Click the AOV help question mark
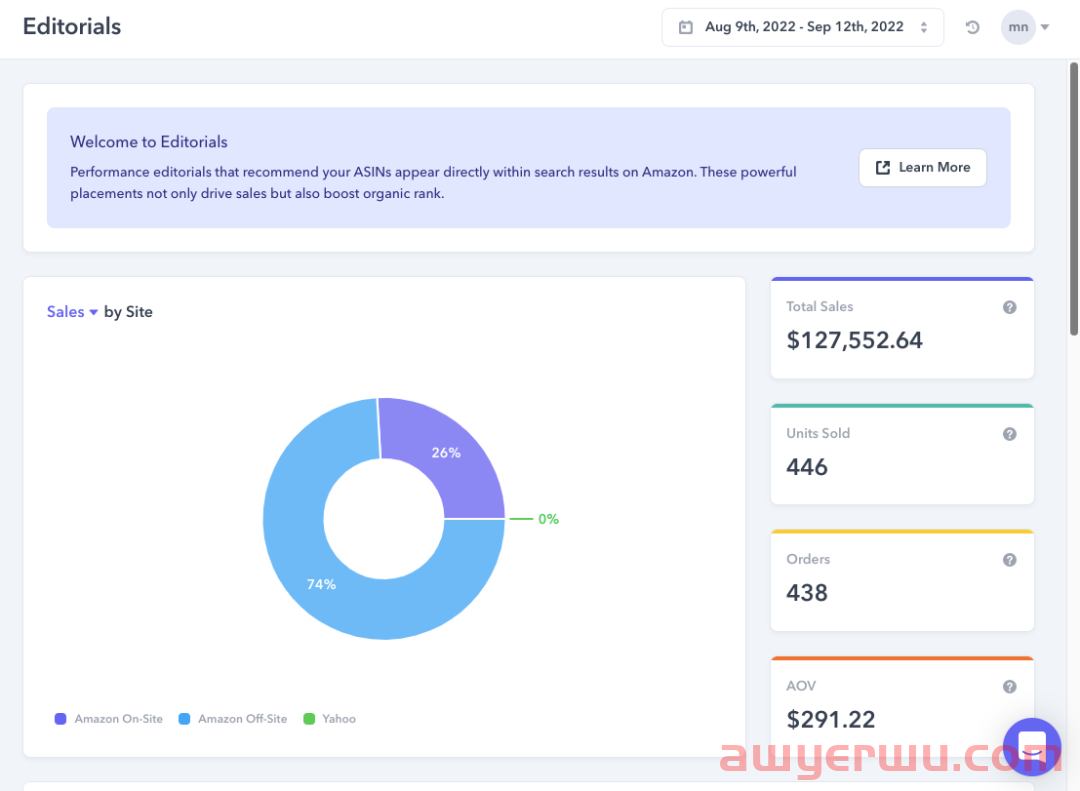Image resolution: width=1080 pixels, height=791 pixels. (x=1009, y=687)
